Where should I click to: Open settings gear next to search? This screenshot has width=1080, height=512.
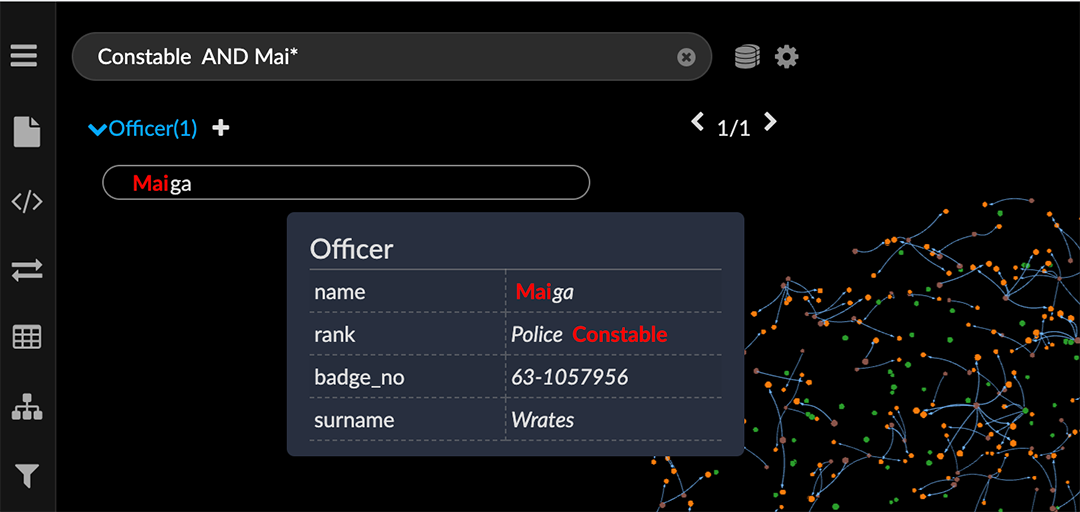pos(787,57)
